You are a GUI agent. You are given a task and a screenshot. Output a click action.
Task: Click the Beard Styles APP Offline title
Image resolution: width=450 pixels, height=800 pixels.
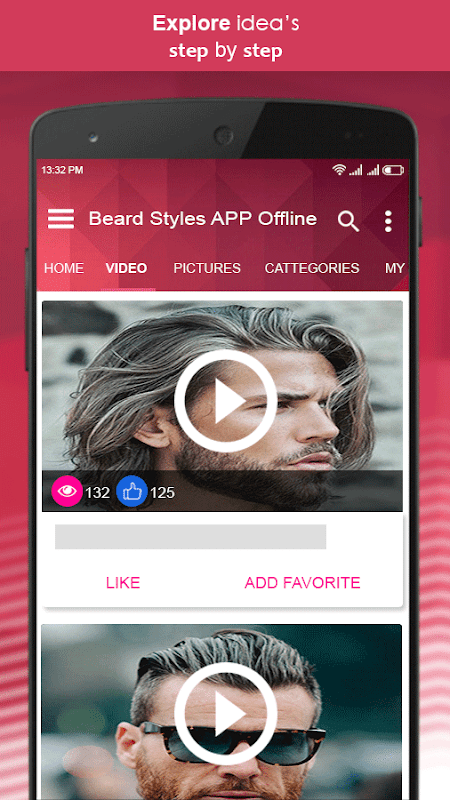coord(203,219)
